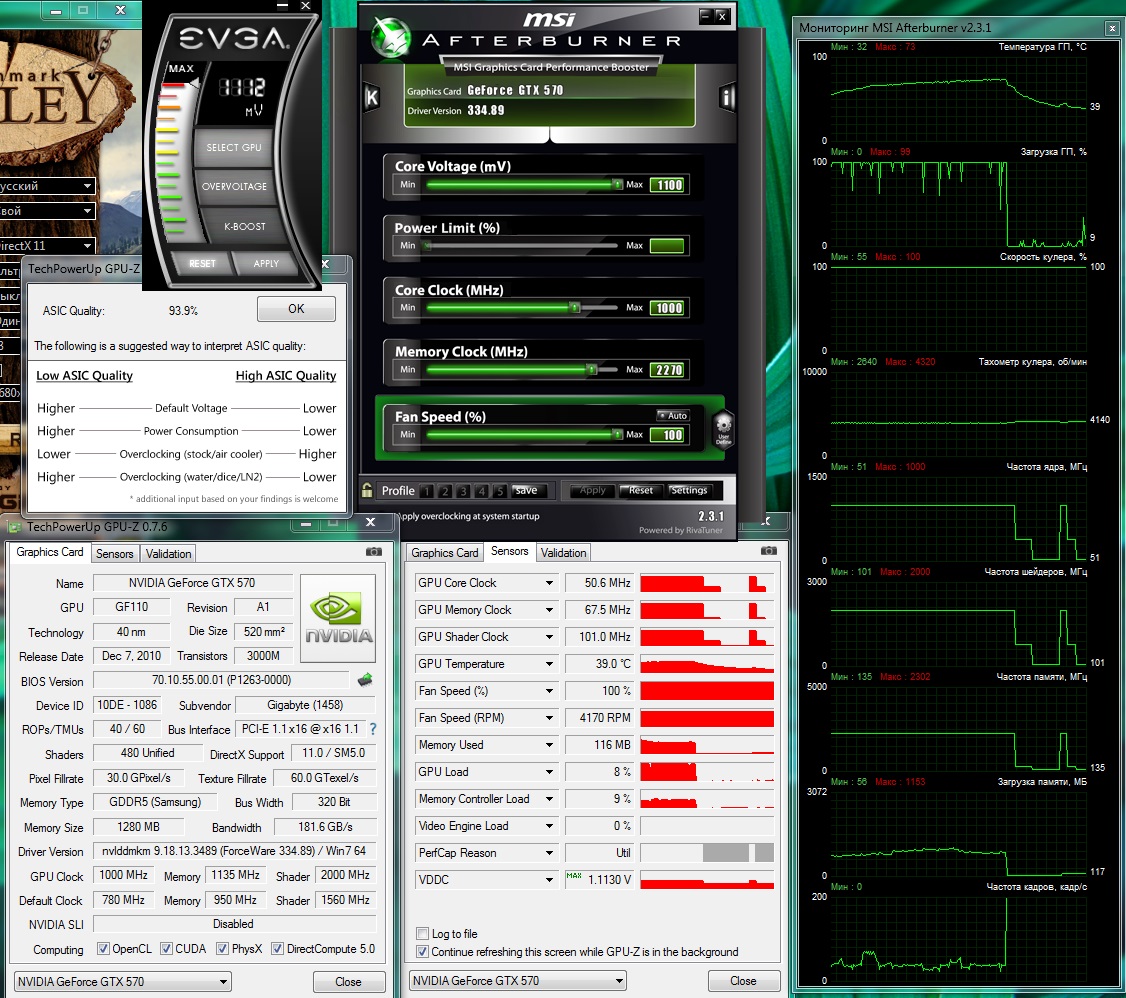Uncheck Continue refreshing in background checkbox
The width and height of the screenshot is (1126, 998).
click(423, 951)
